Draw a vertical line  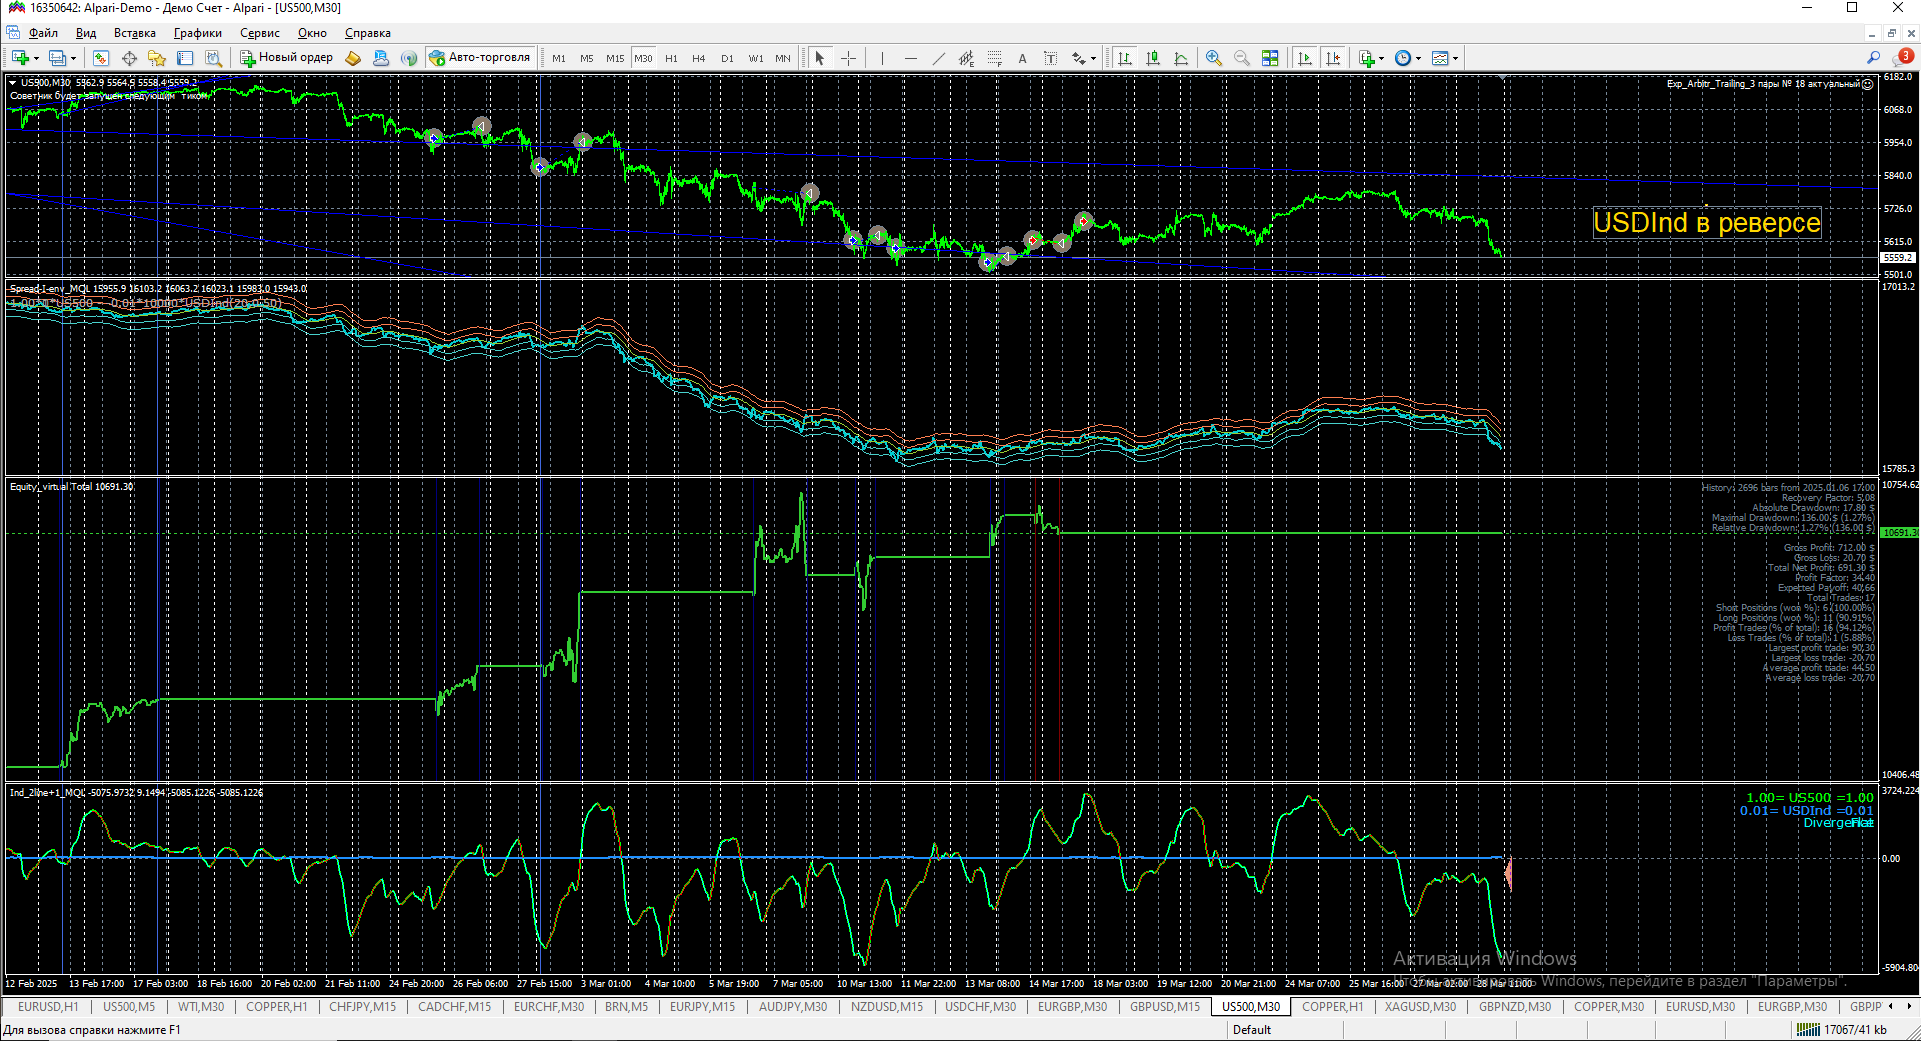(882, 58)
